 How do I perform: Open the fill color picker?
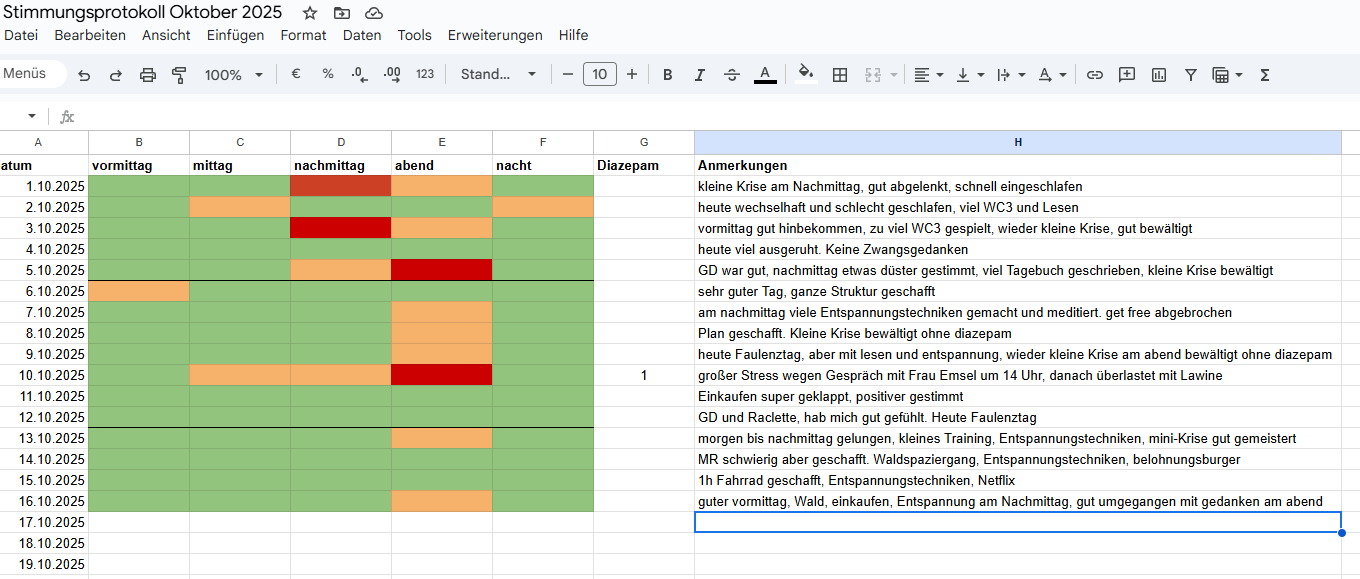(x=806, y=75)
